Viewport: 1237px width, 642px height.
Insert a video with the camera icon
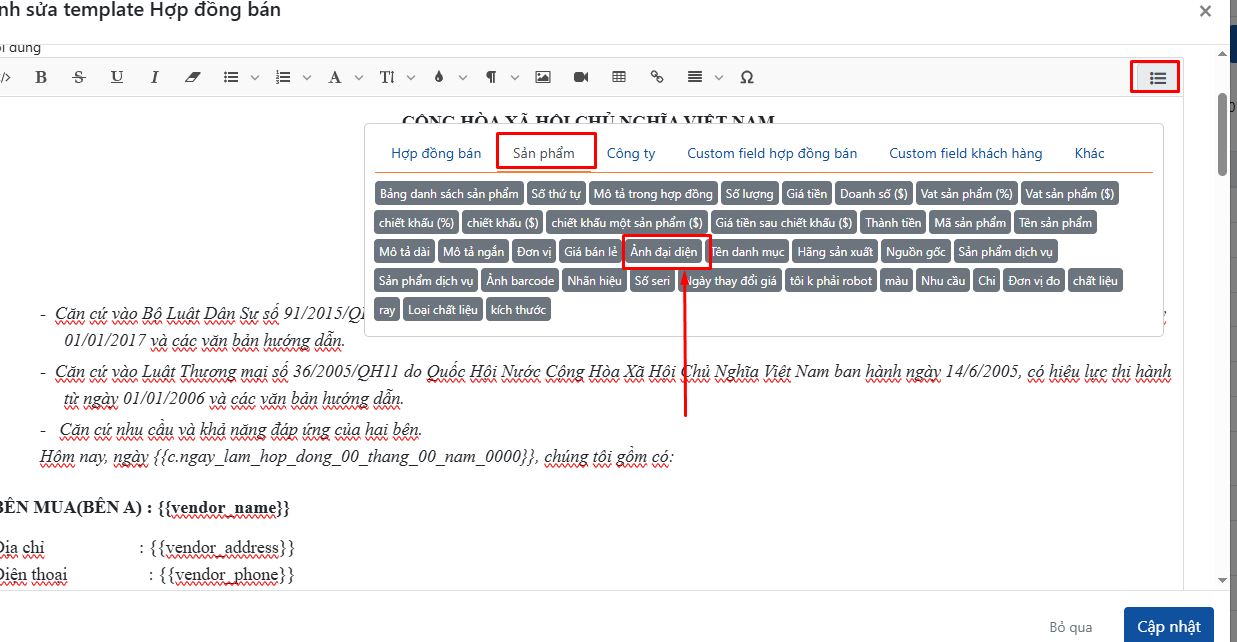581,77
